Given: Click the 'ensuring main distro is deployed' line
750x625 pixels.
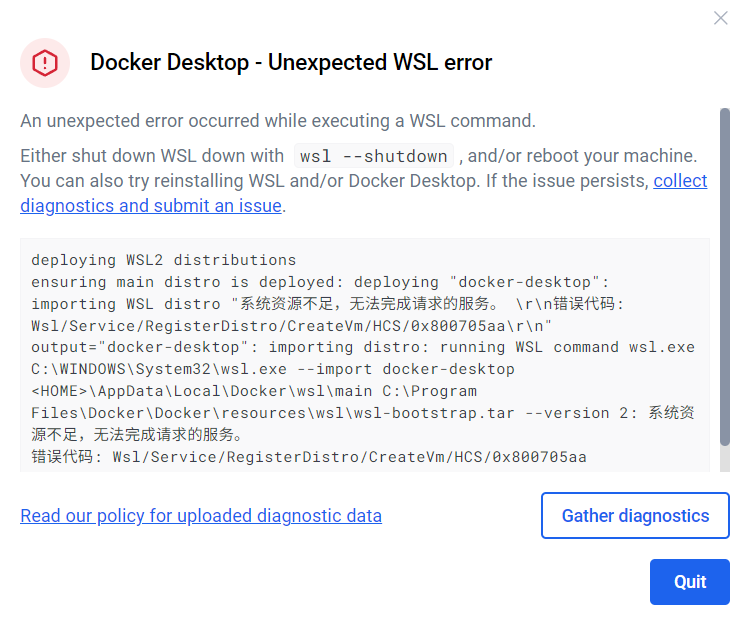Looking at the screenshot, I should (320, 282).
